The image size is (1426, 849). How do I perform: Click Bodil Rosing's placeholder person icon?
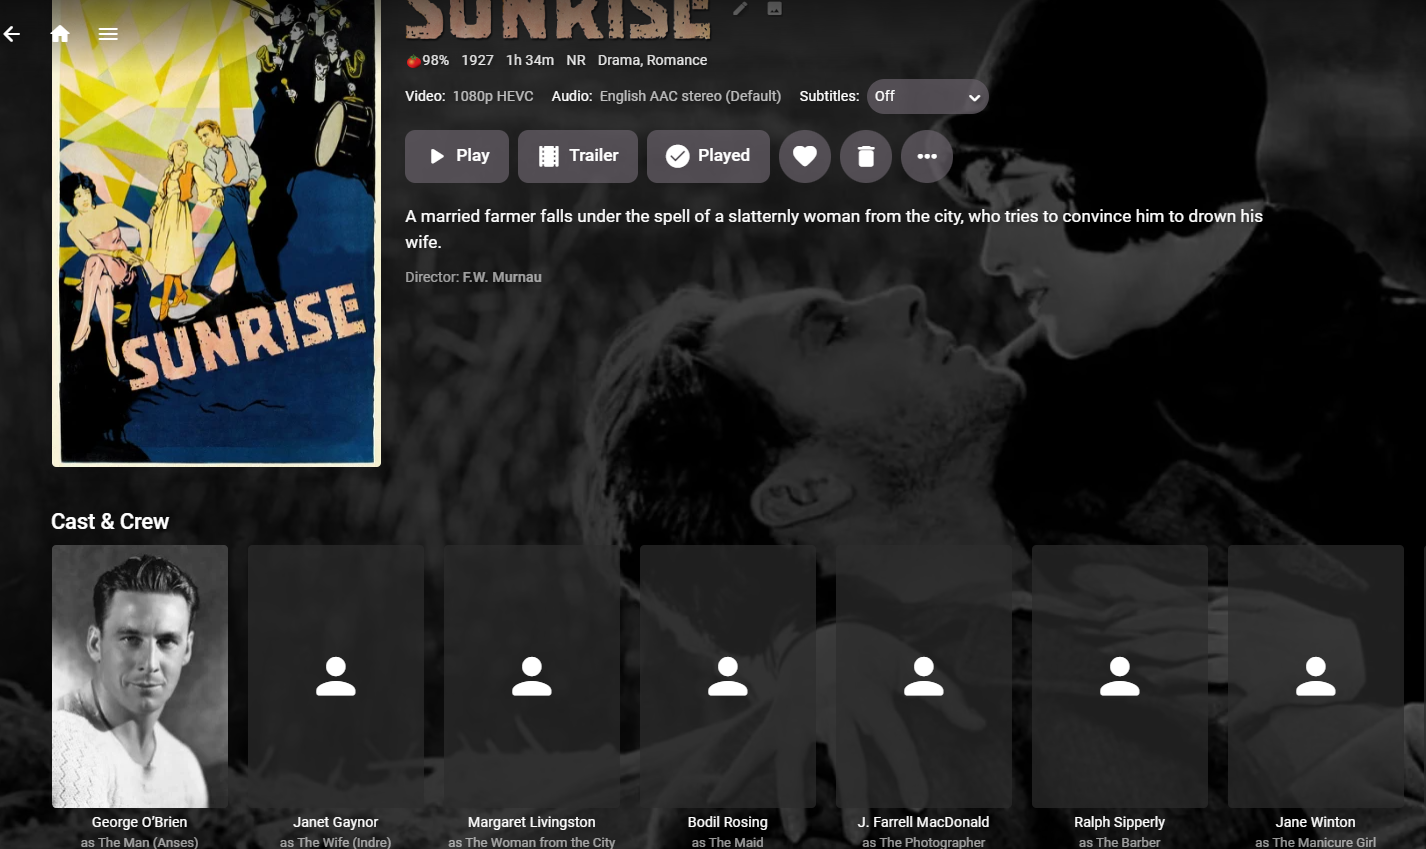(x=728, y=676)
